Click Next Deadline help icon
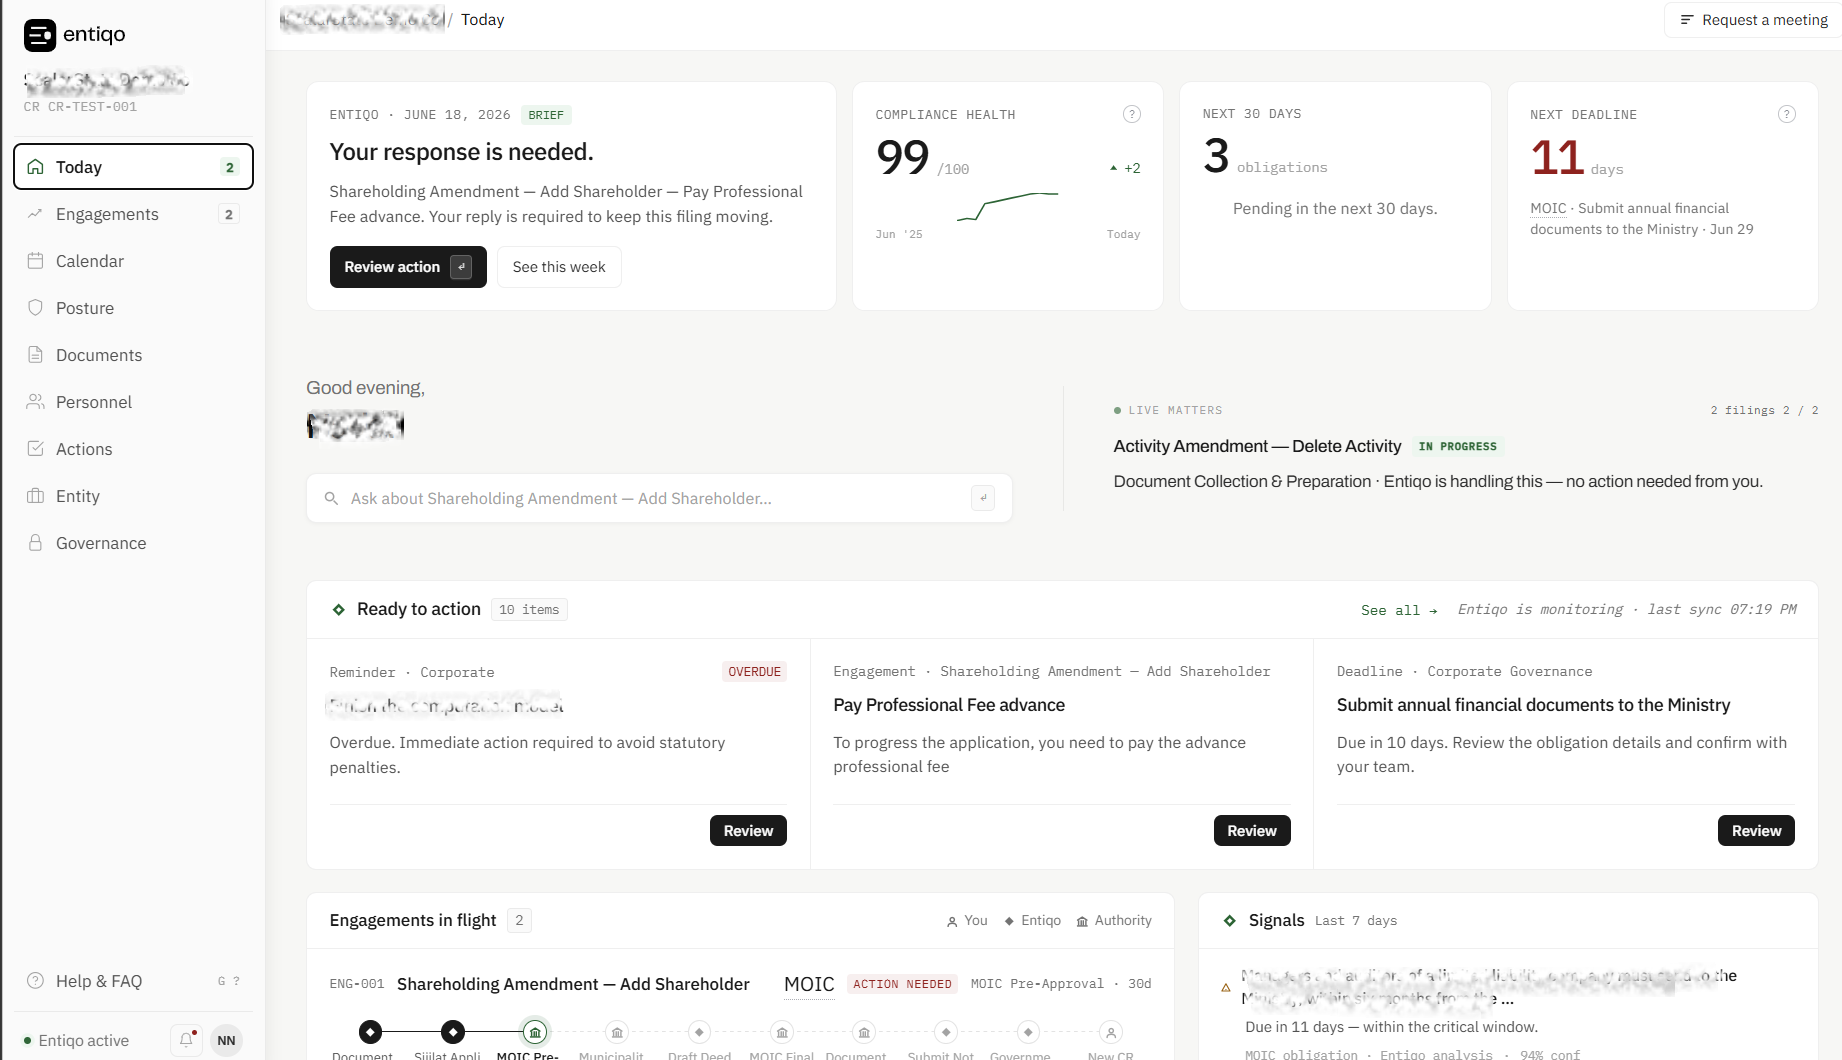 coord(1787,114)
